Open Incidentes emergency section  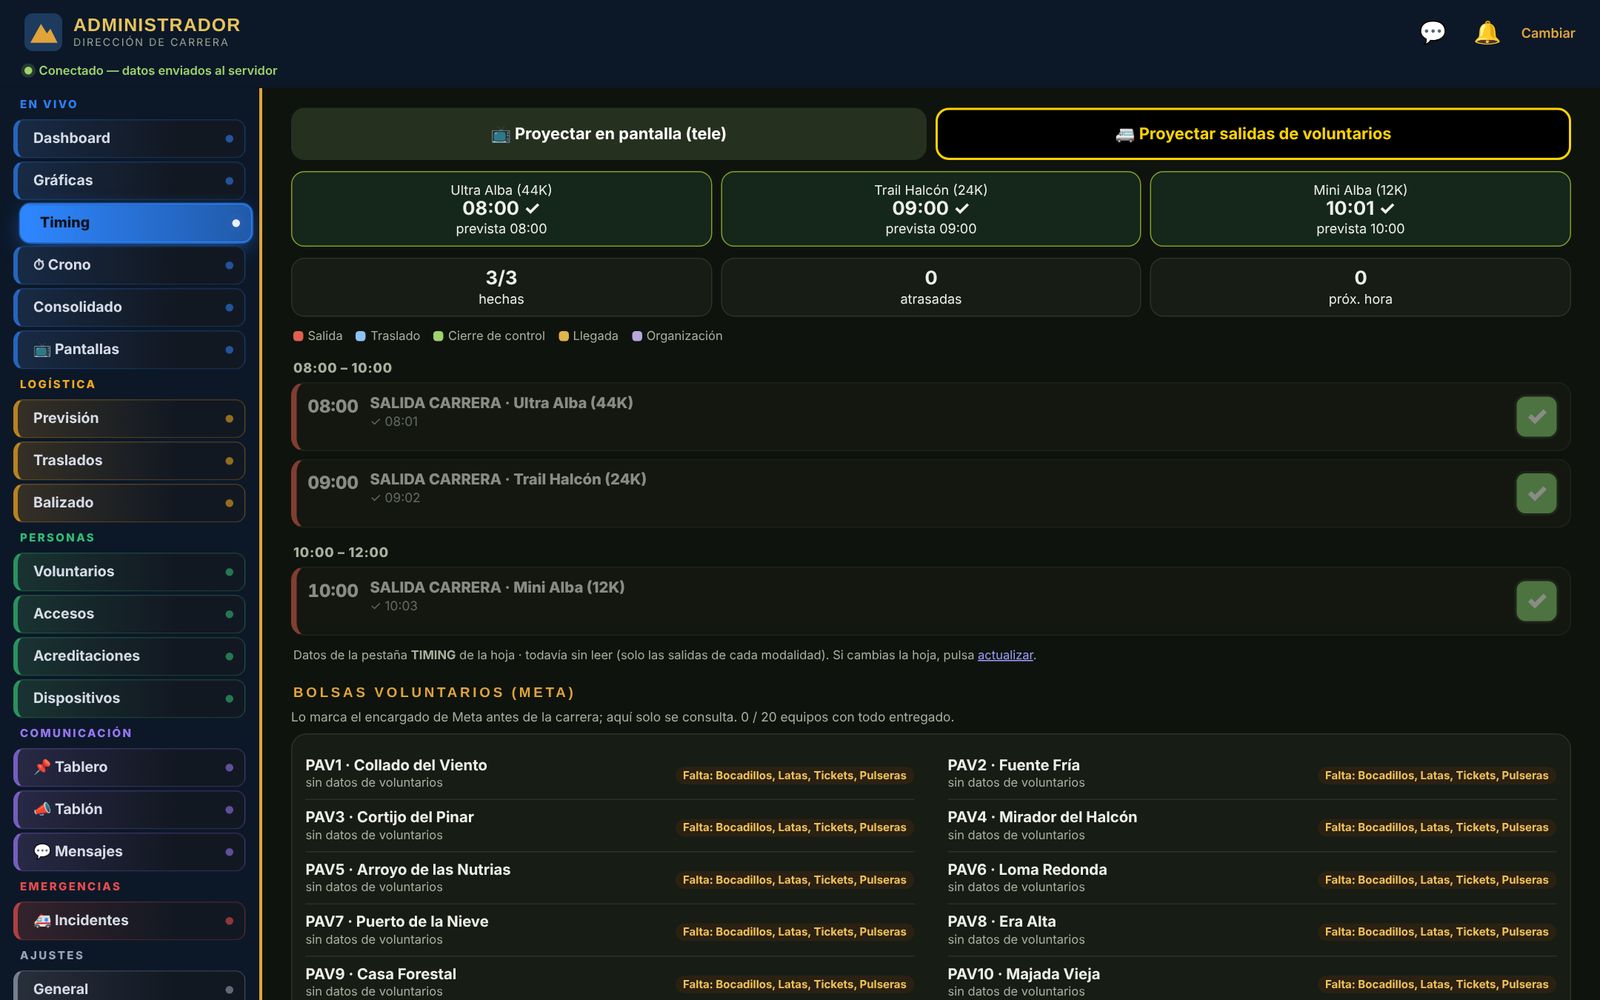[129, 920]
